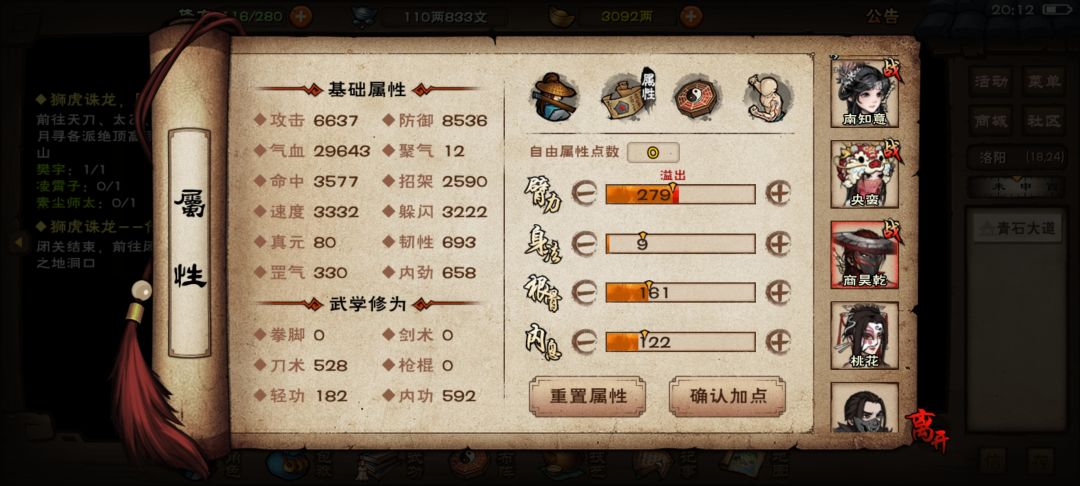This screenshot has height=486, width=1080.
Task: Expand the left quest panel arrow
Action: [x=20, y=242]
